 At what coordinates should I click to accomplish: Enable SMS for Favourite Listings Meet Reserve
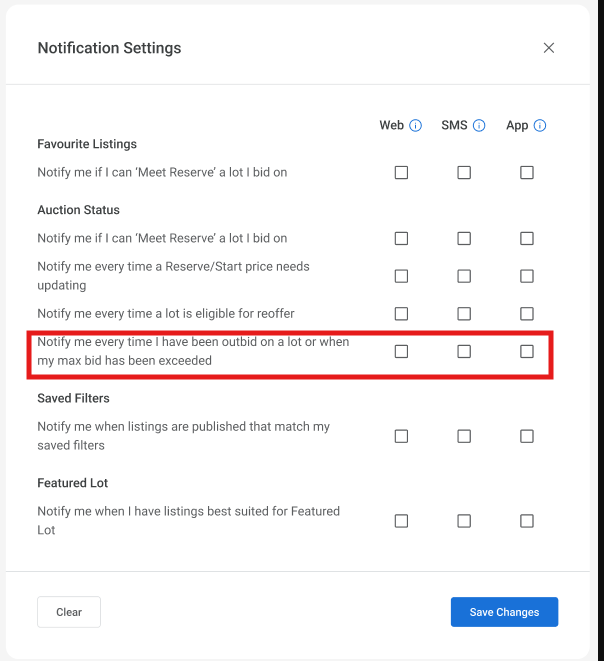pos(464,172)
